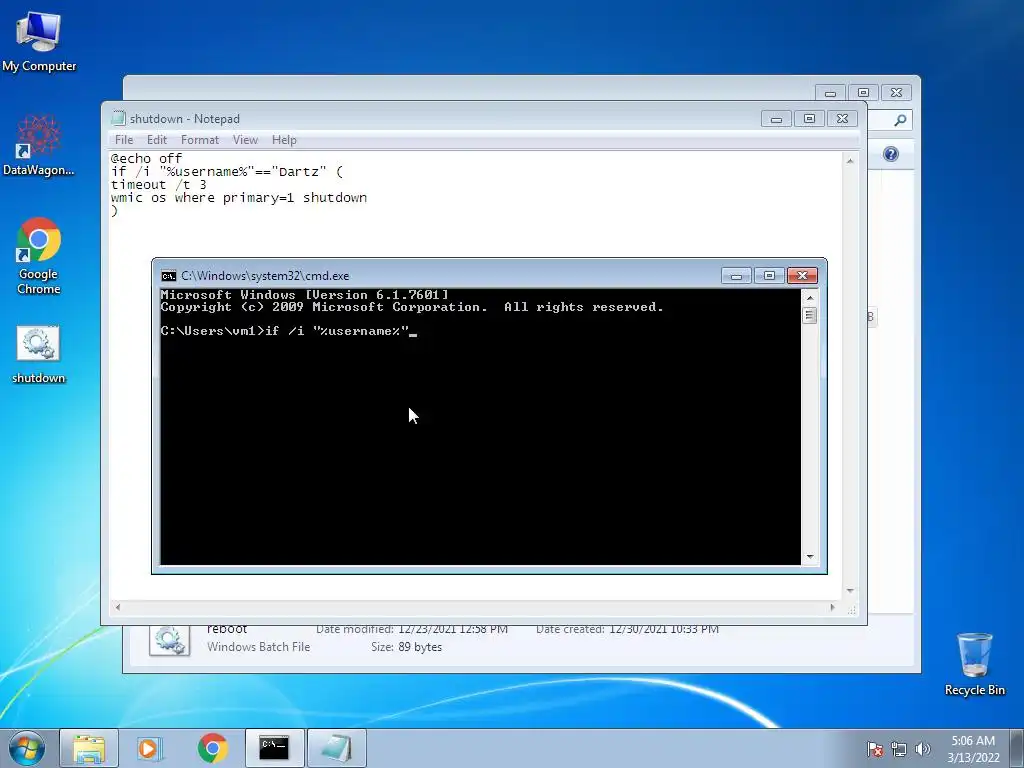Image resolution: width=1024 pixels, height=768 pixels.
Task: Switch to cmd.exe via taskbar button
Action: tap(274, 748)
